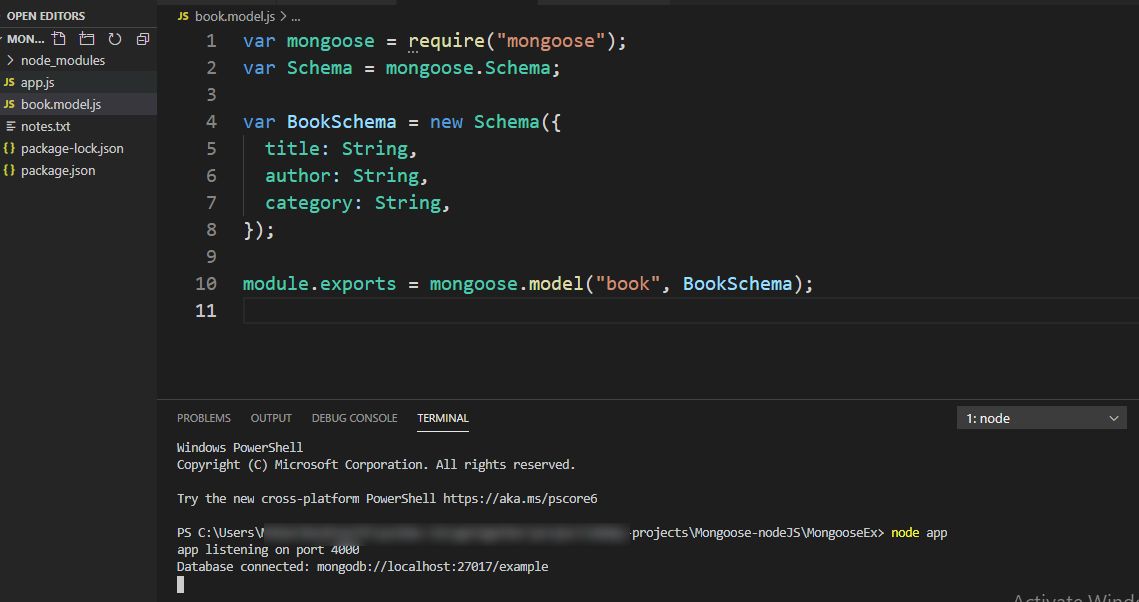This screenshot has height=602, width=1139.
Task: Select the breadcrumb ellipsis after book.model.js
Action: [294, 16]
